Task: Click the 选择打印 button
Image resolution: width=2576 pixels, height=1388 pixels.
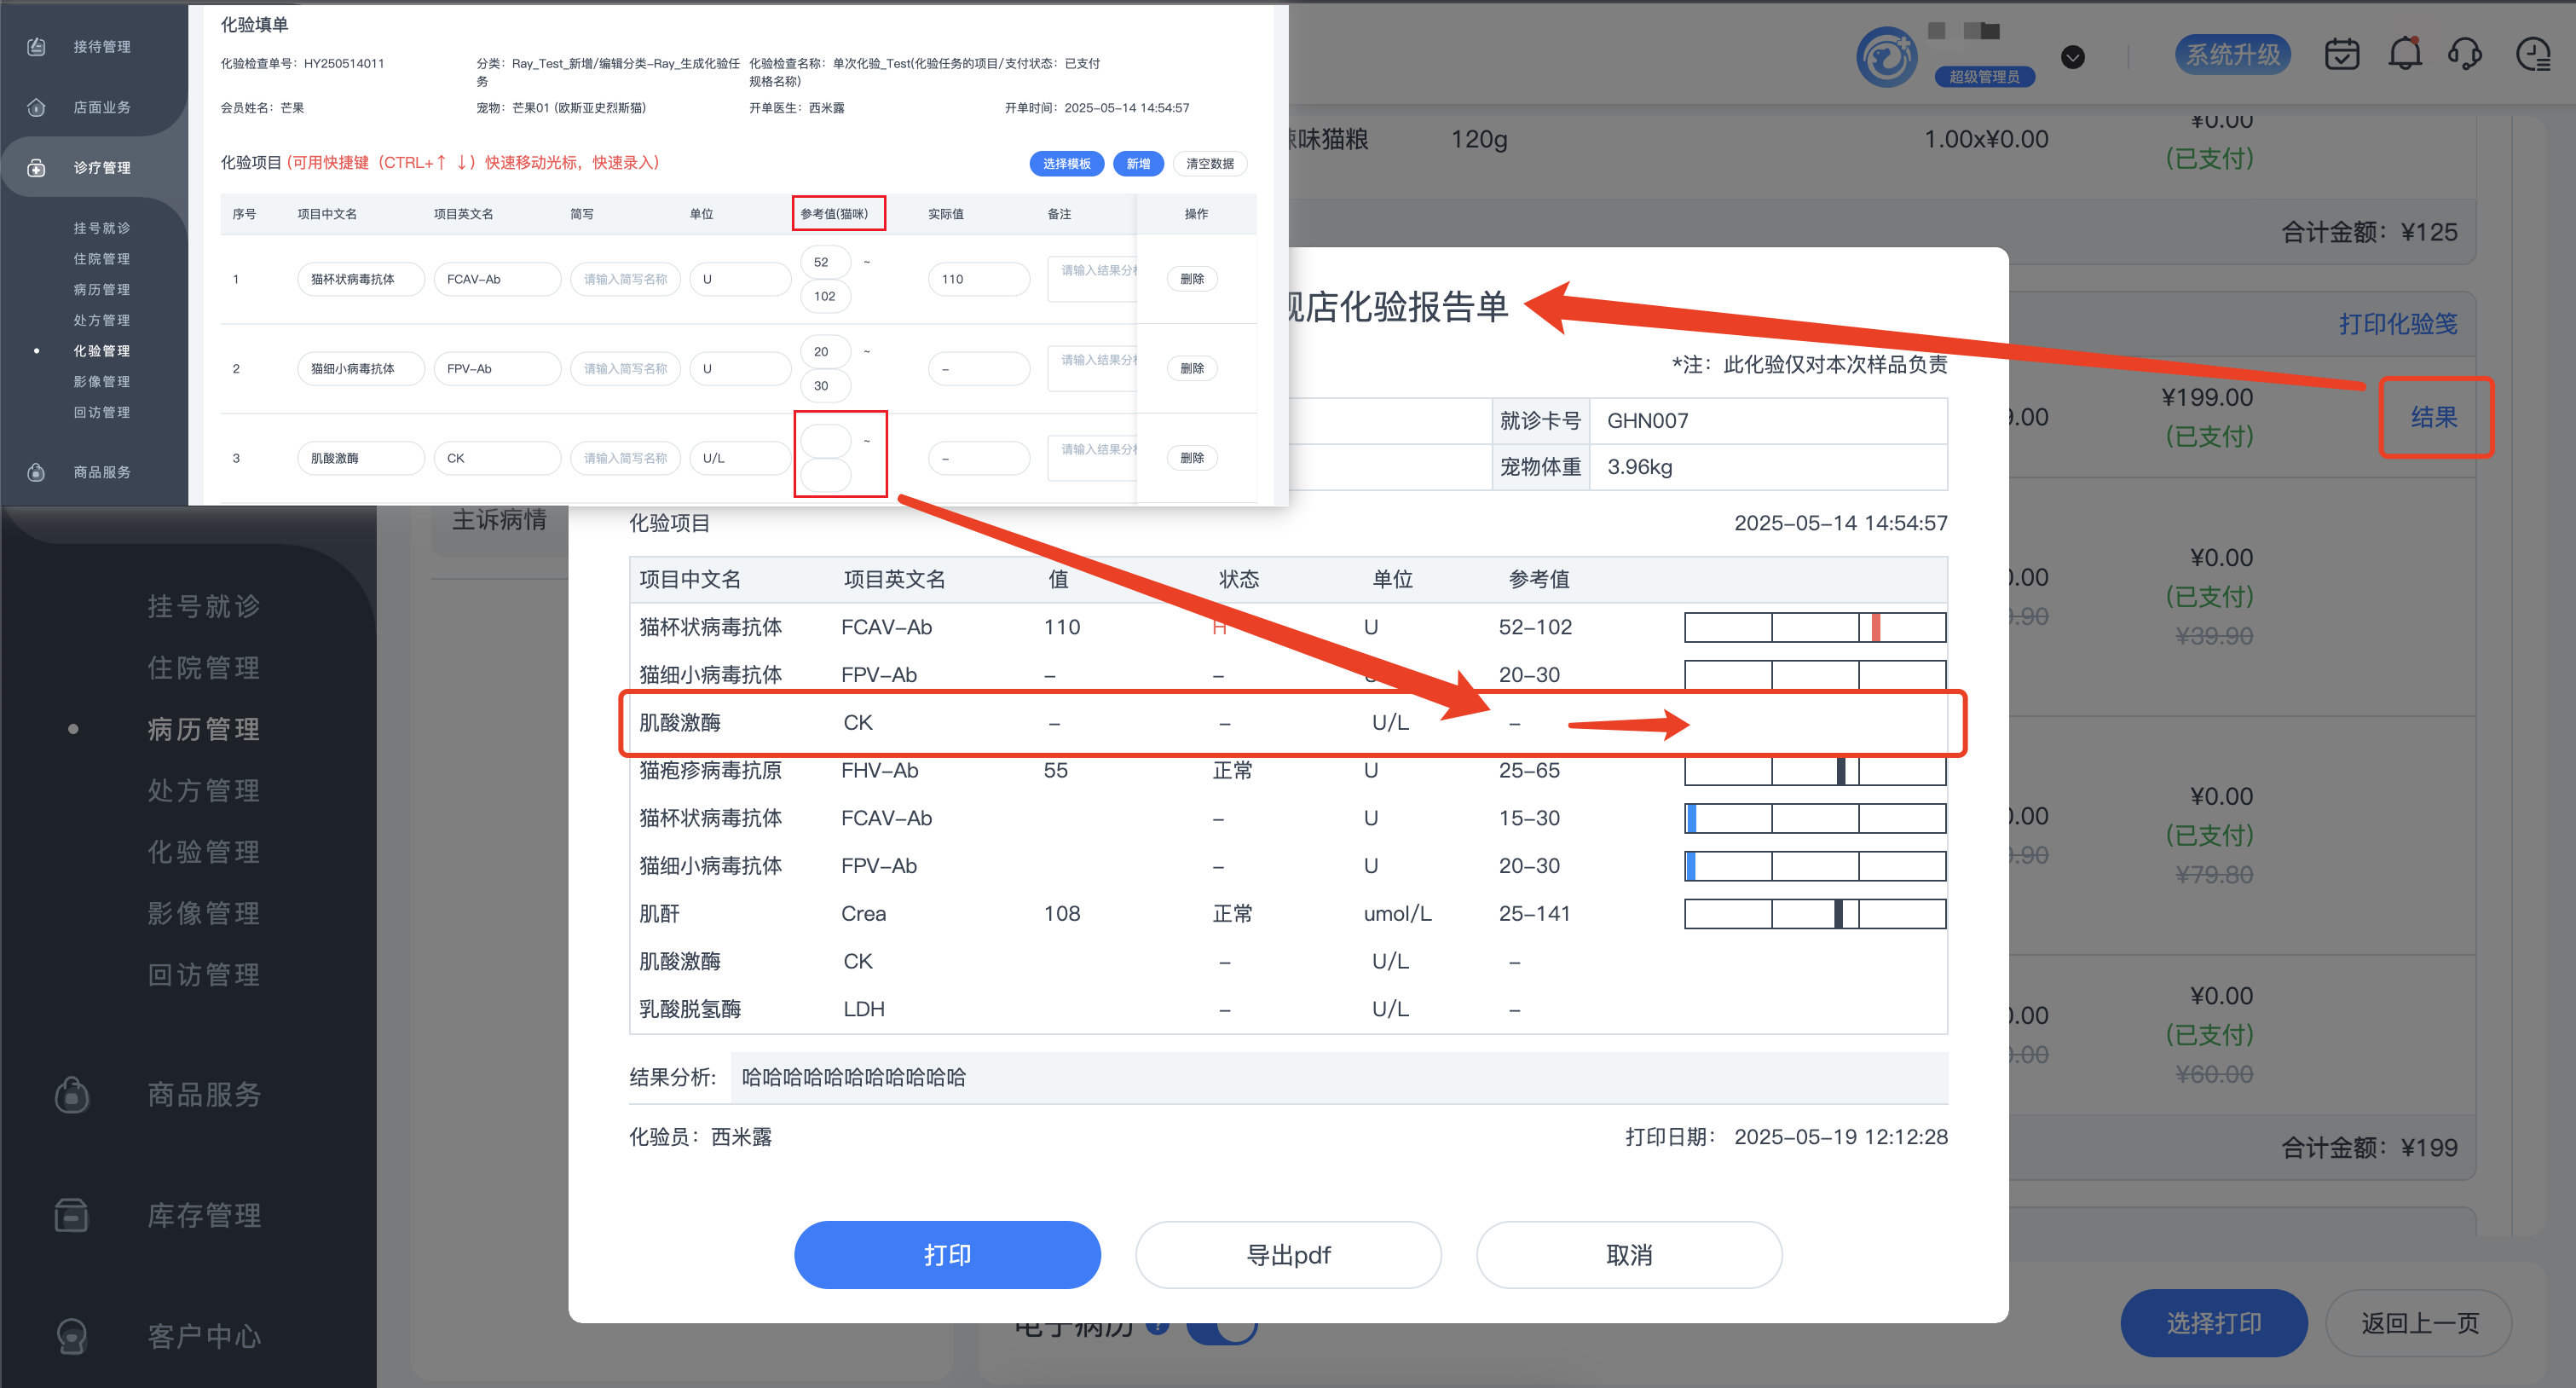Action: (2214, 1323)
